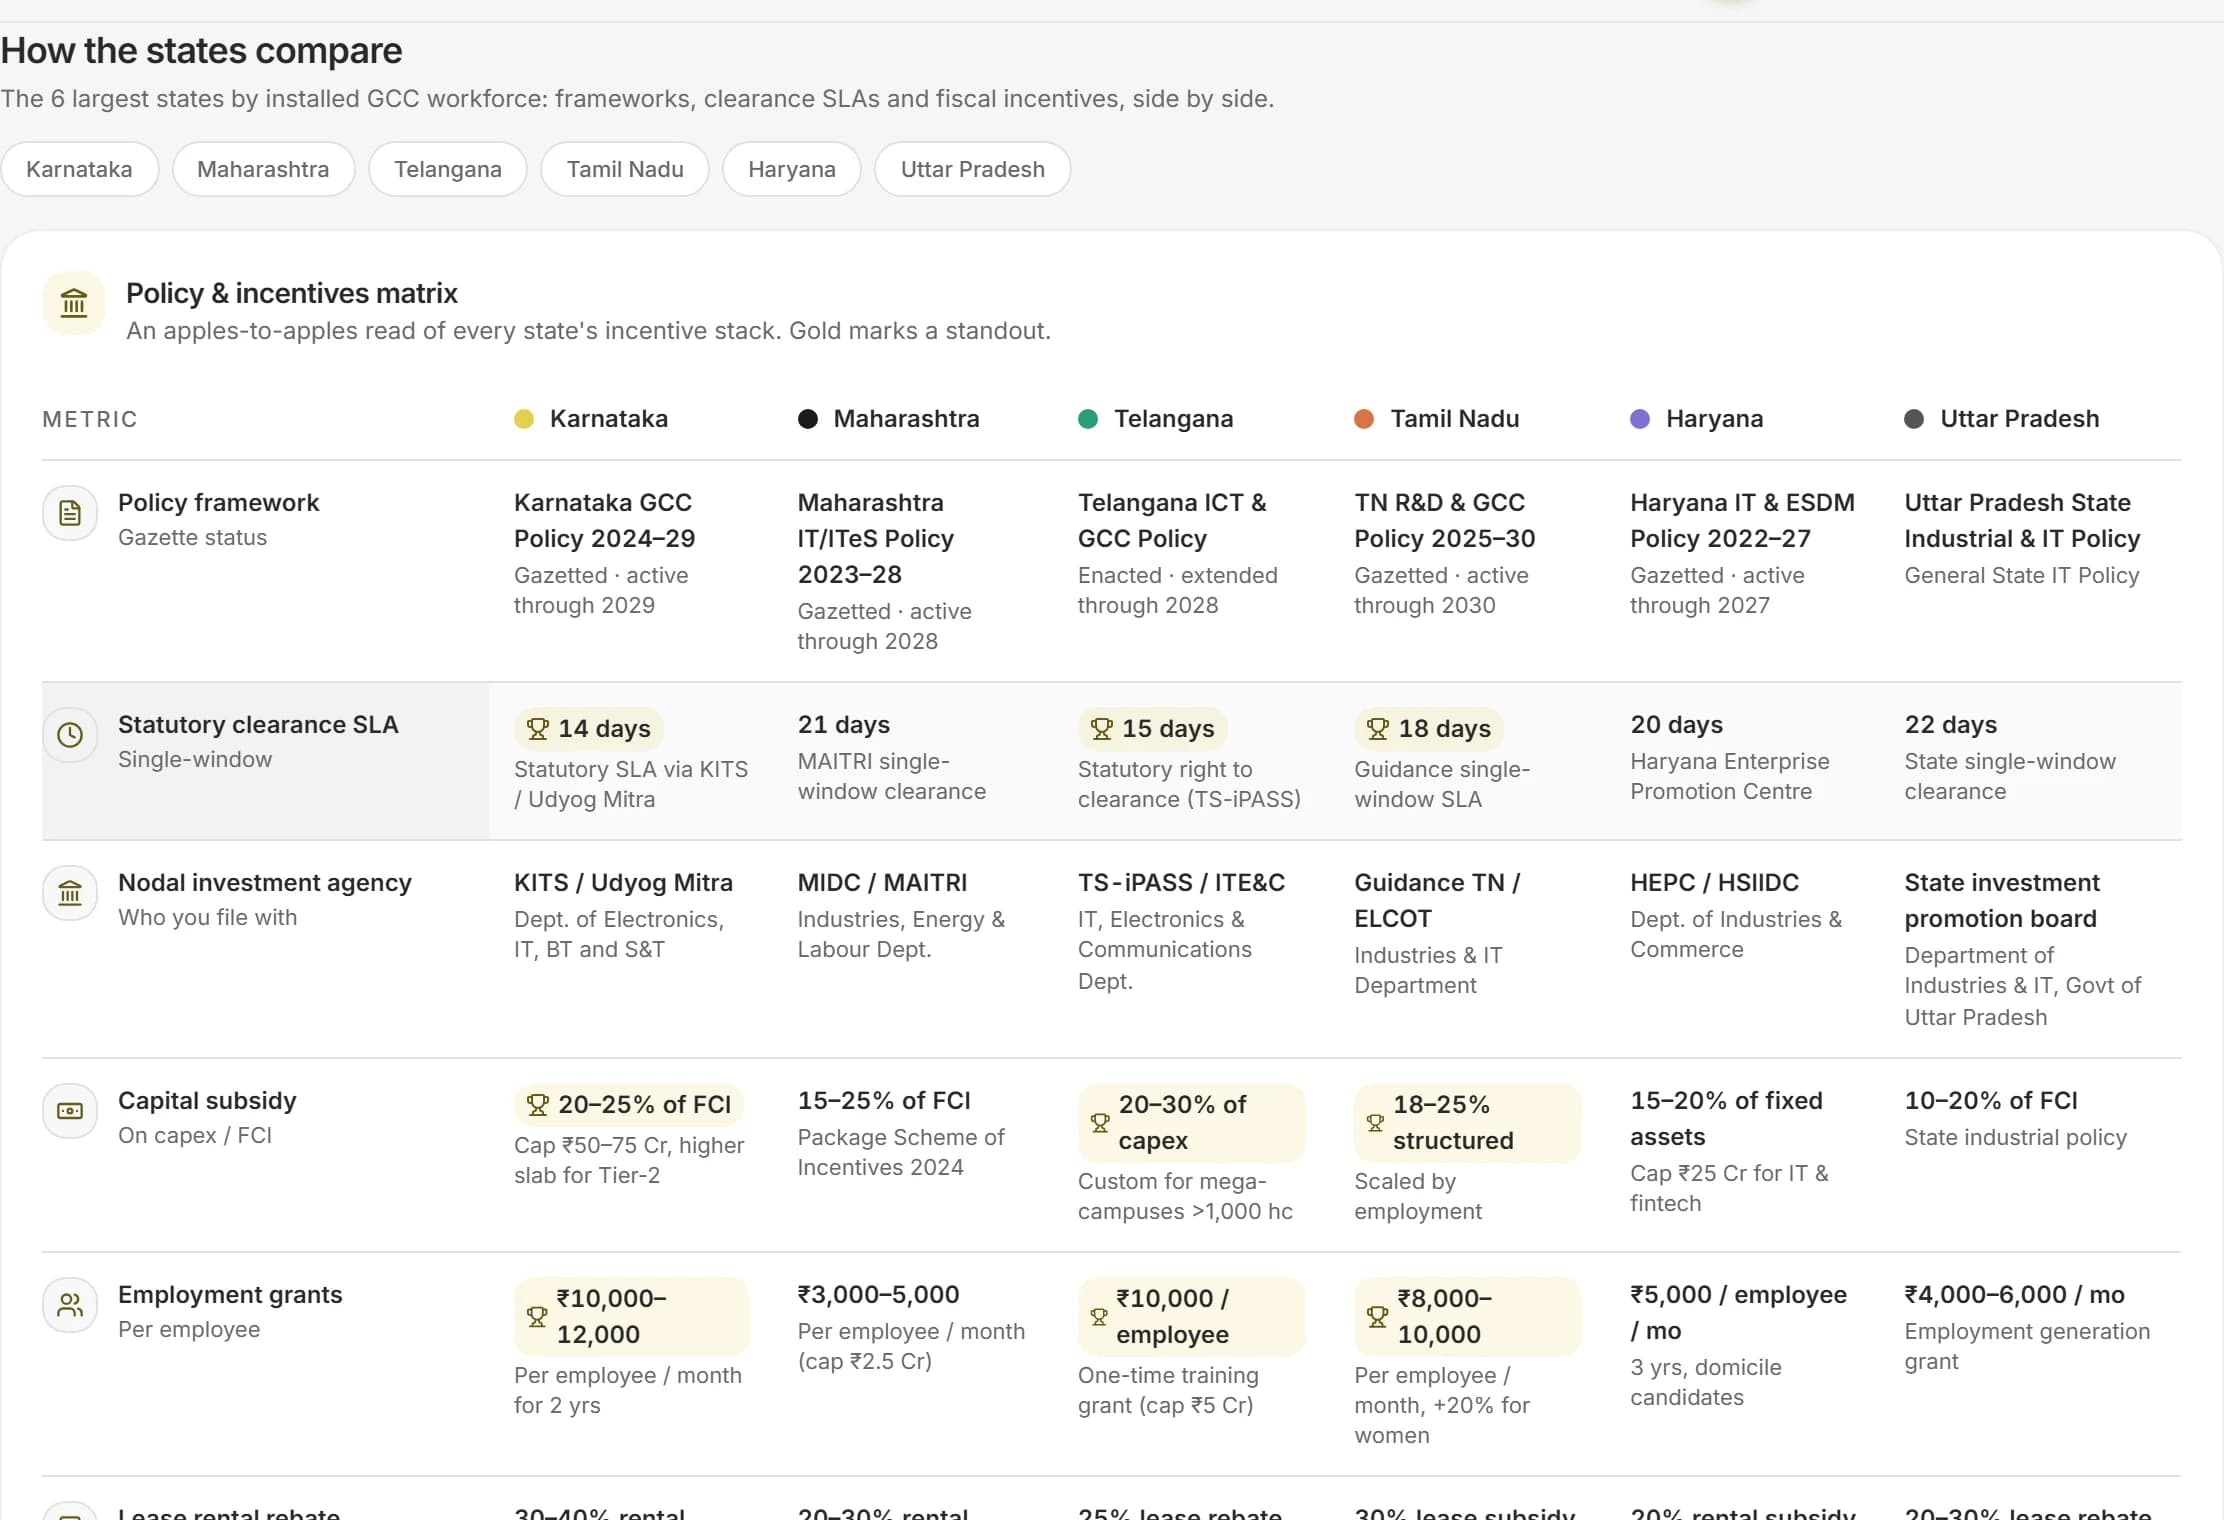Toggle the Tamil Nadu filter chip
The image size is (2224, 1520).
click(x=625, y=170)
